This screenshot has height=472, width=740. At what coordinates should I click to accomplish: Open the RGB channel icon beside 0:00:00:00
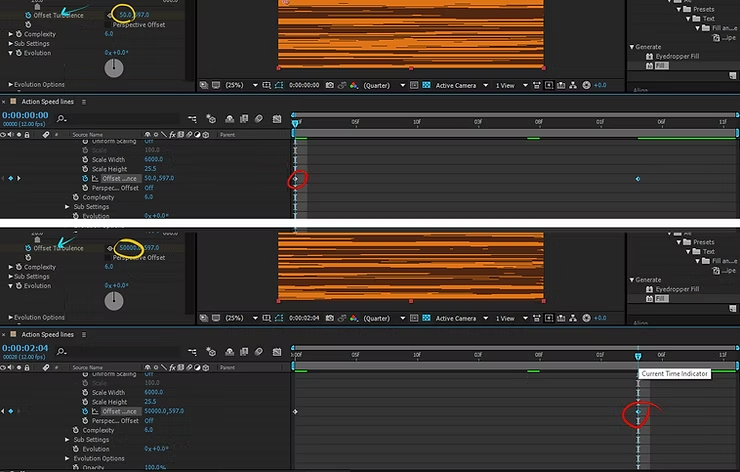(353, 85)
